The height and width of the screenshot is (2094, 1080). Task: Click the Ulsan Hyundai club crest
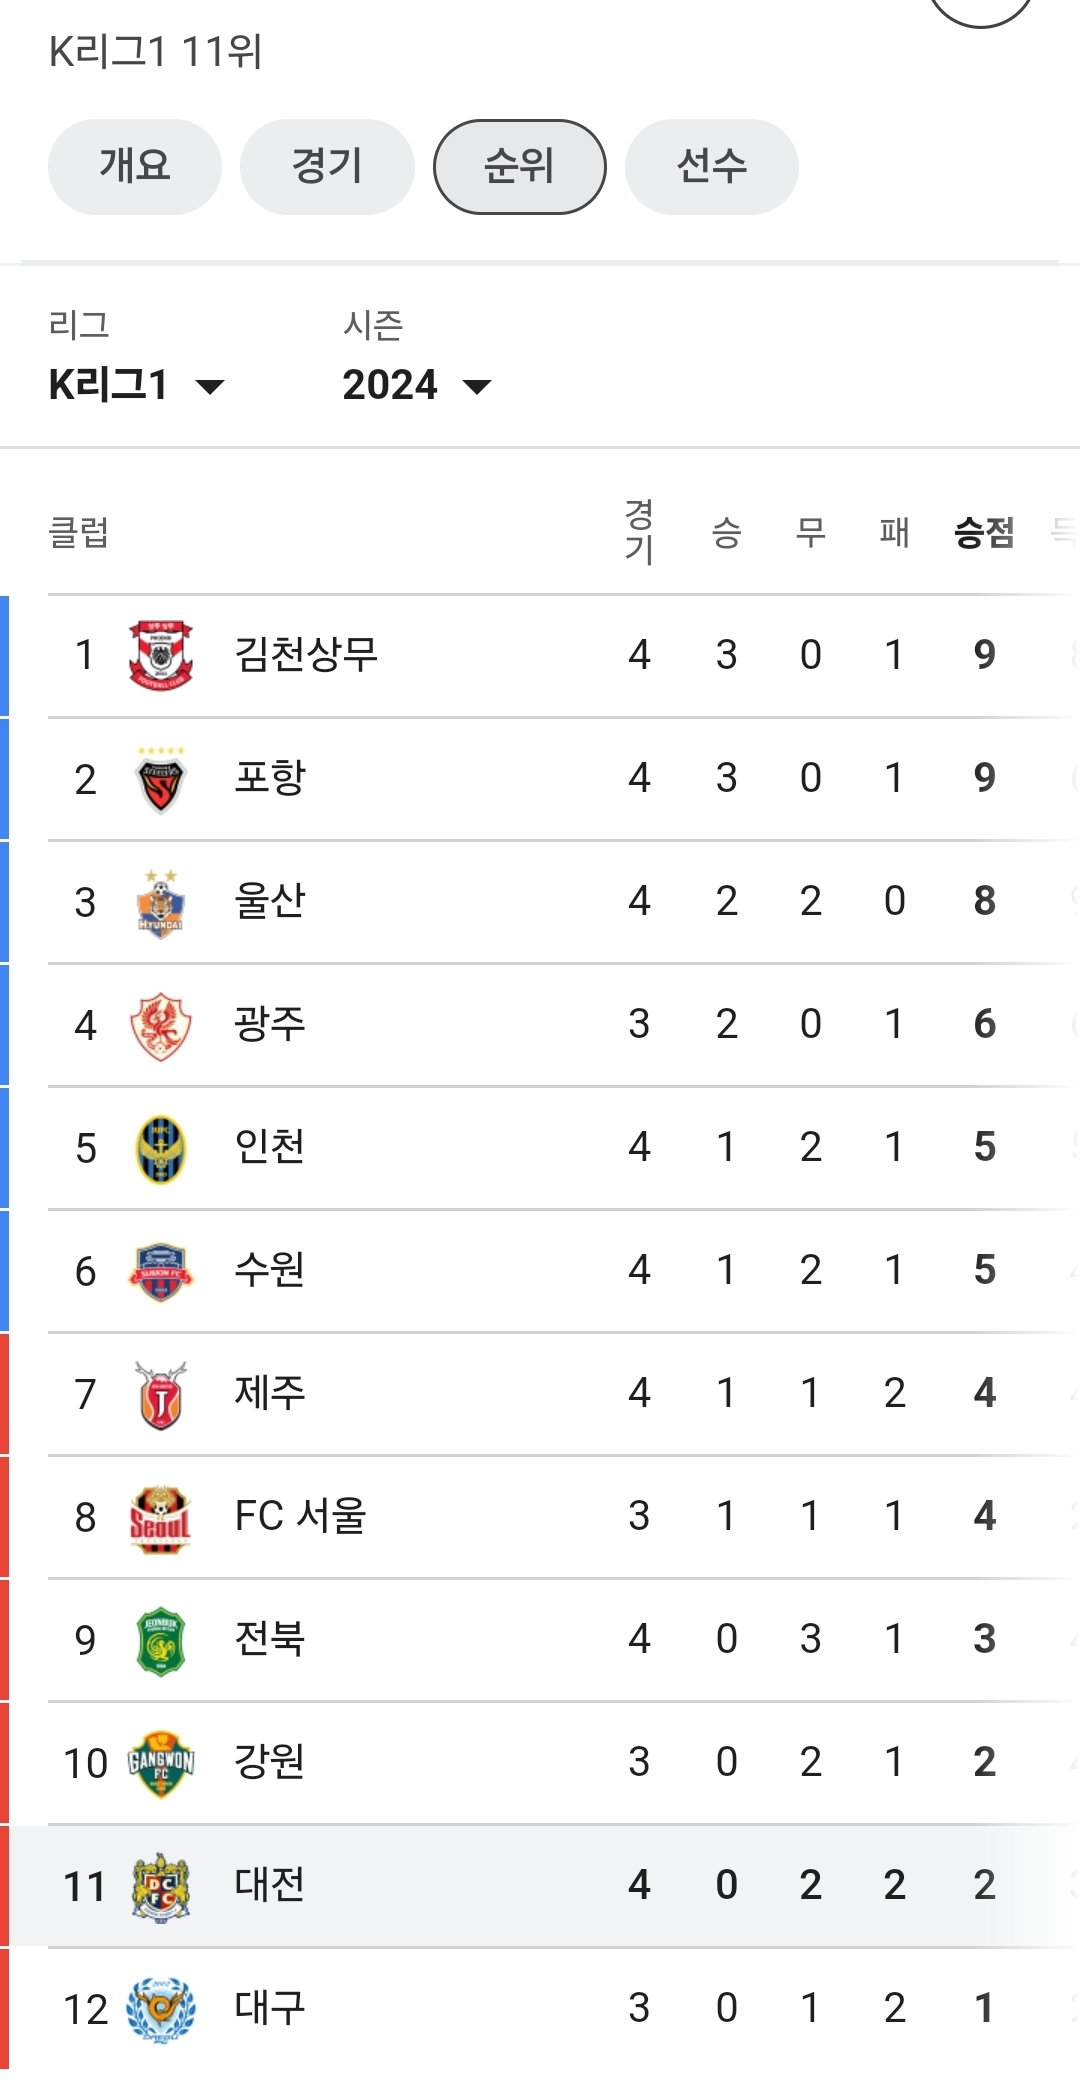pyautogui.click(x=161, y=902)
